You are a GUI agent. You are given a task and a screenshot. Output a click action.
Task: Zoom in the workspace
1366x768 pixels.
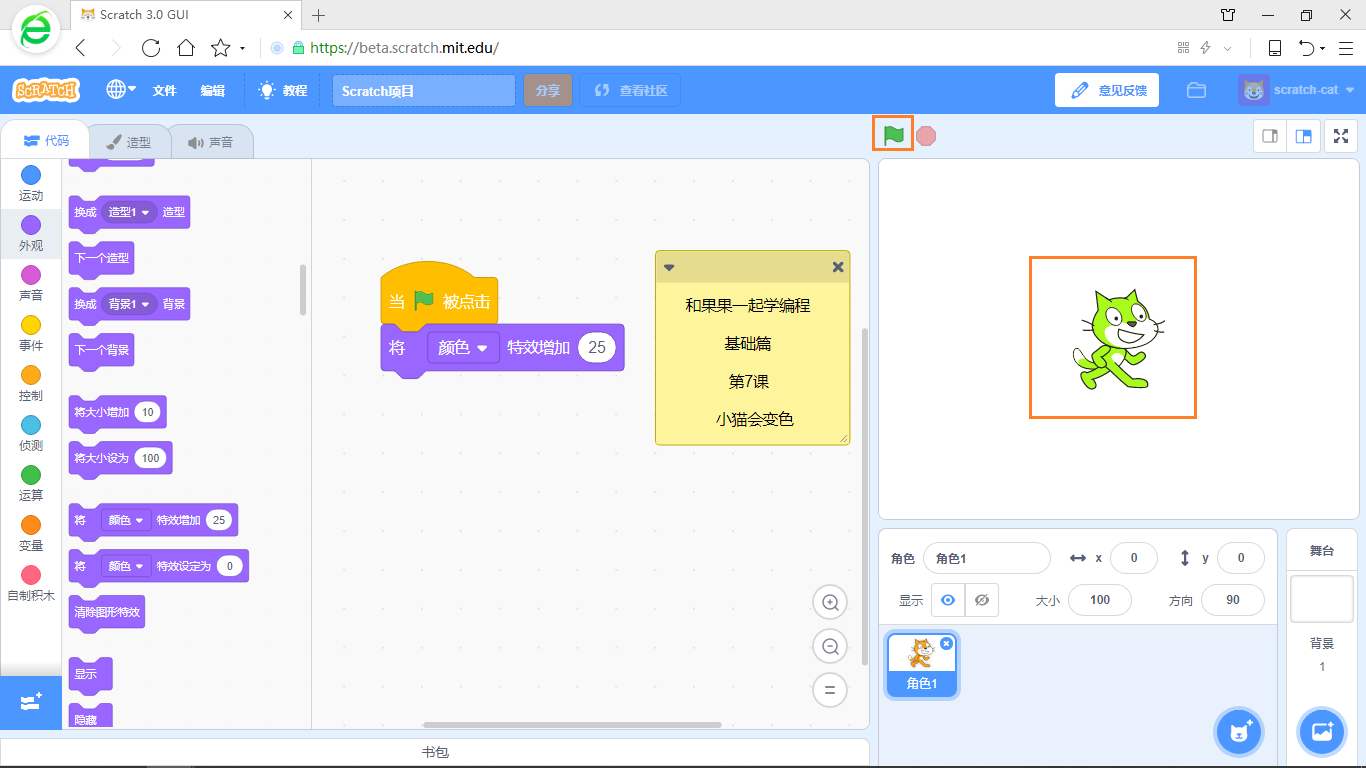click(x=830, y=603)
